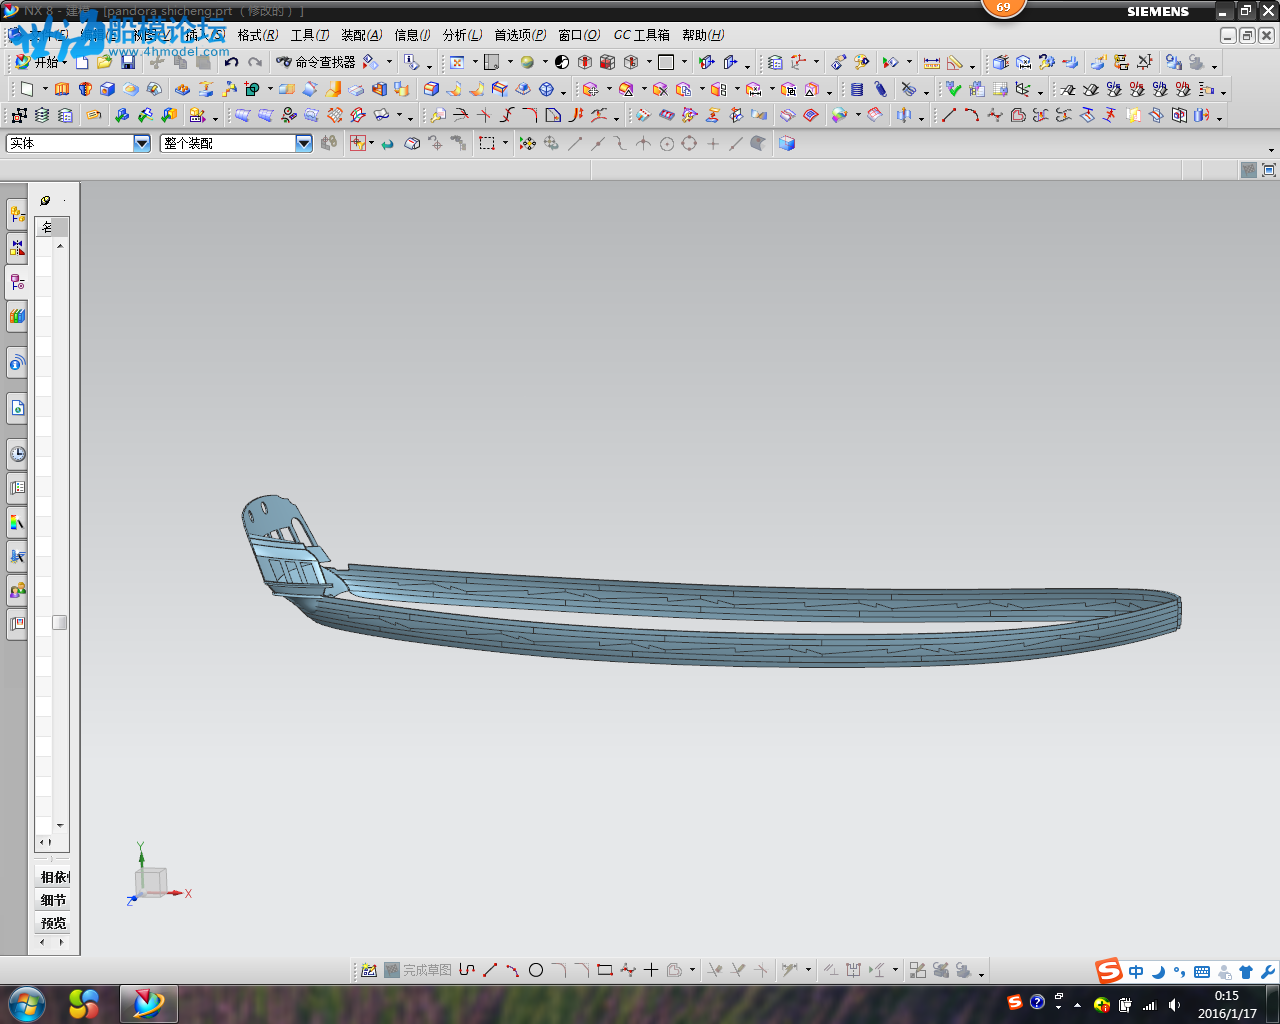Screen dimensions: 1280x1024
Task: Select the sketch Arc tool in the bottom toolbar
Action: [513, 970]
